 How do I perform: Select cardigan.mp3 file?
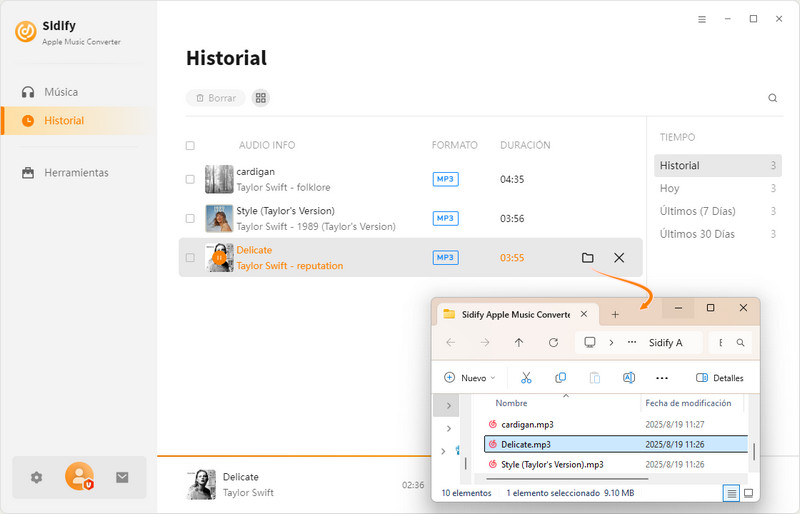coord(615,424)
